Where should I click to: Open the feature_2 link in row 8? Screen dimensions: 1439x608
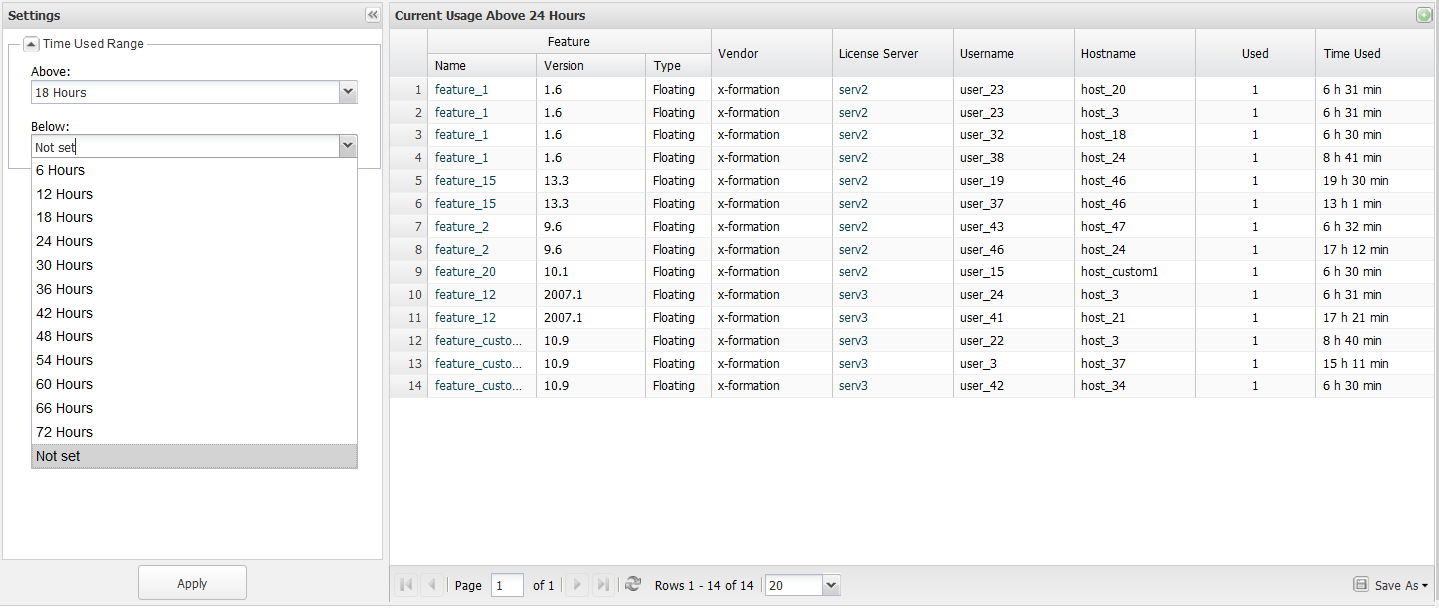(x=462, y=250)
